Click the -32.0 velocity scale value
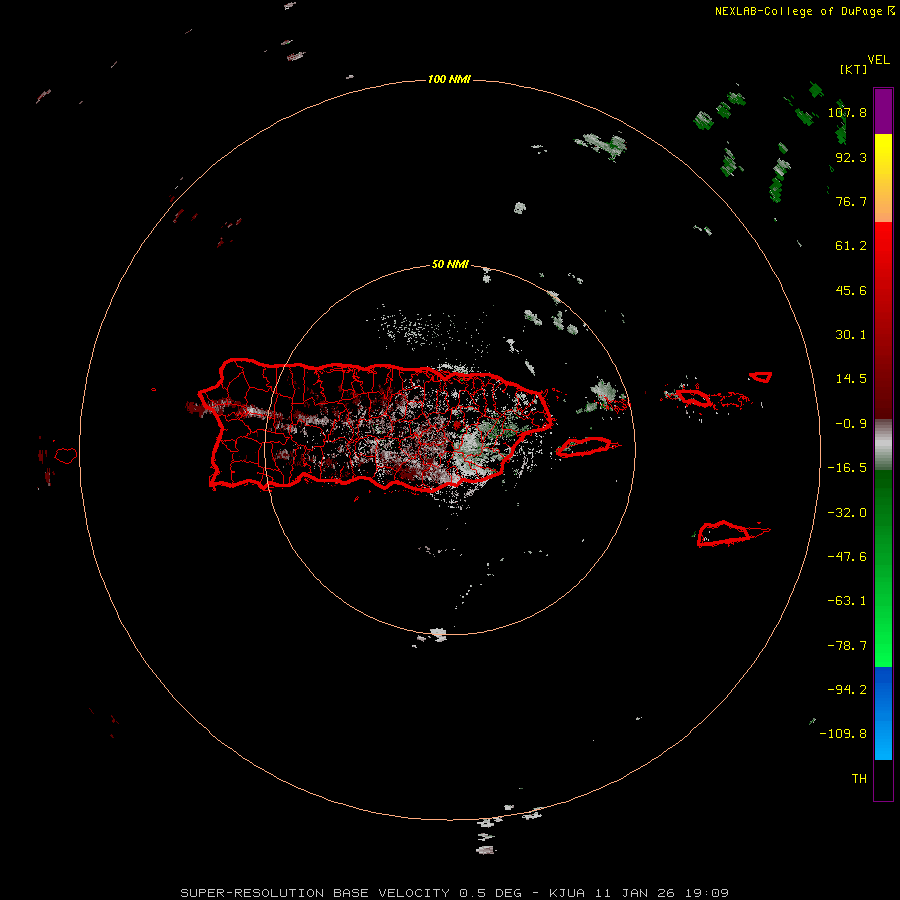900x900 pixels. (x=847, y=513)
